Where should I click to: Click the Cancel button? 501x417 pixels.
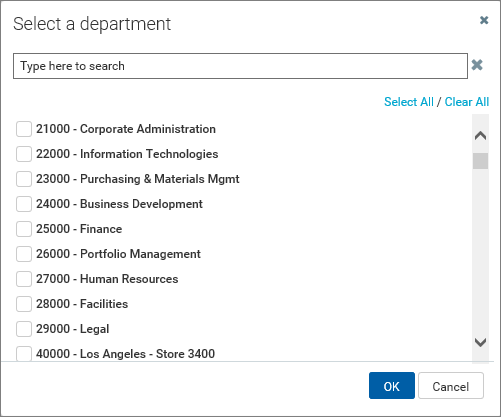point(451,386)
